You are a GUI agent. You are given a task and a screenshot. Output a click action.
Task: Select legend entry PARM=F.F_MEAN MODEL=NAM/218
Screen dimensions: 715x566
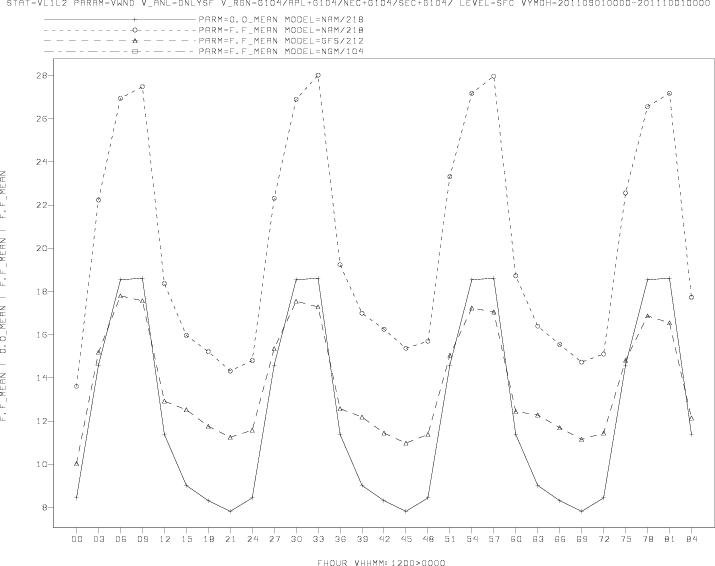tap(281, 30)
